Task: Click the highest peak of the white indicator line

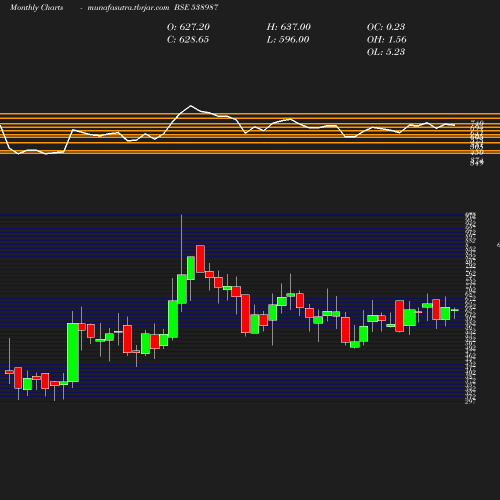Action: tap(191, 106)
